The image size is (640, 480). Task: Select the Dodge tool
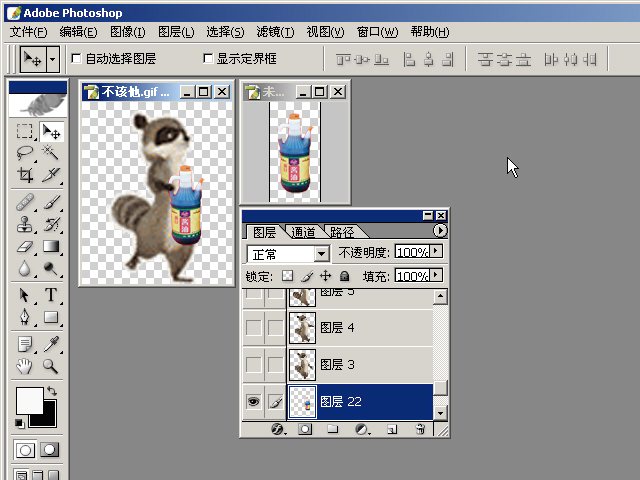pos(51,268)
